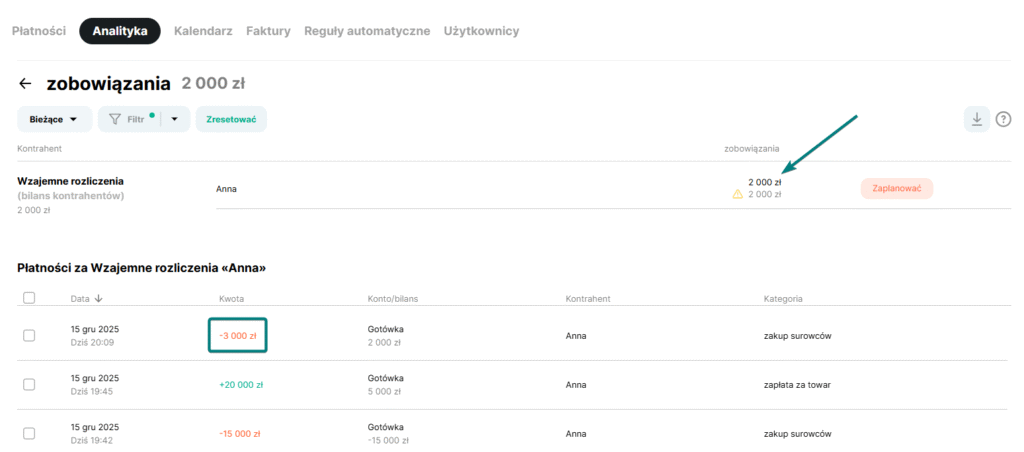The width and height of the screenshot is (1024, 452).
Task: Tick the checkbox for the -15 000 zł payment
Action: tap(29, 434)
